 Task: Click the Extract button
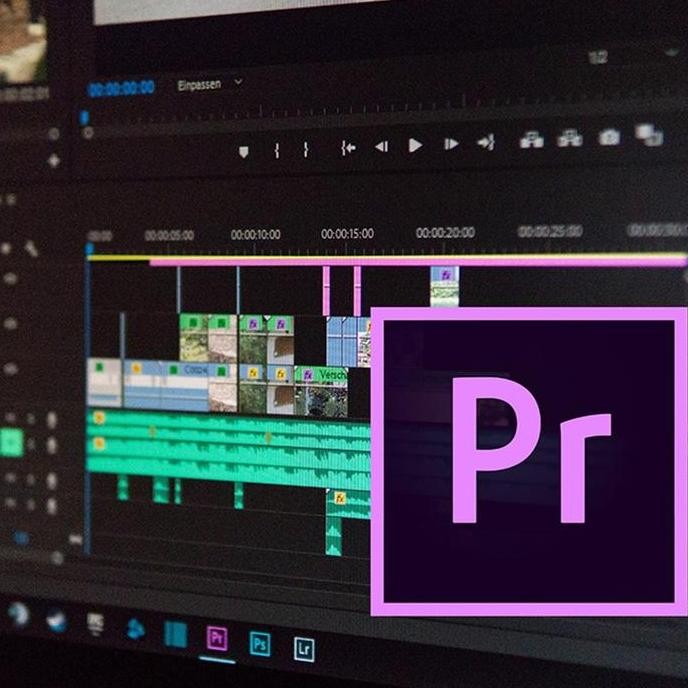point(570,138)
